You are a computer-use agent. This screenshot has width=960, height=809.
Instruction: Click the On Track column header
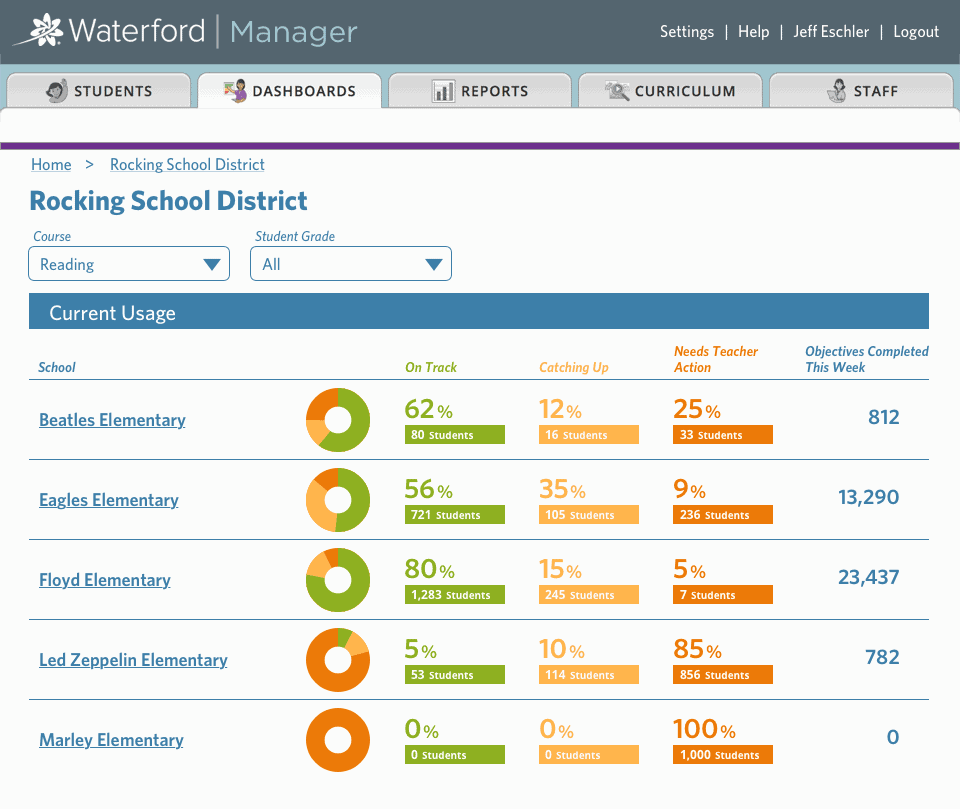[431, 367]
